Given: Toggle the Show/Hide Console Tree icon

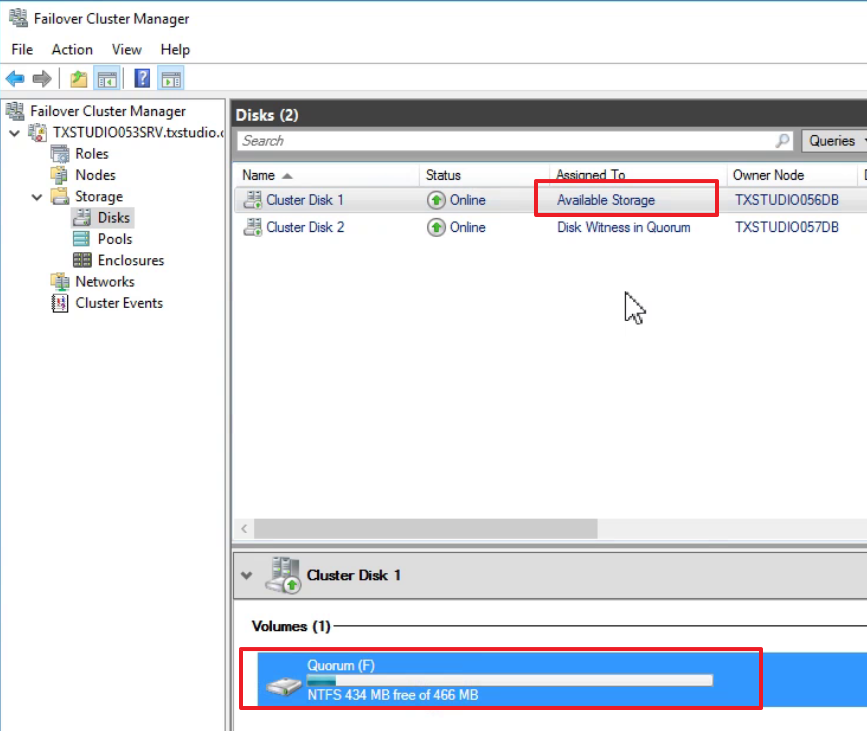Looking at the screenshot, I should (x=107, y=79).
